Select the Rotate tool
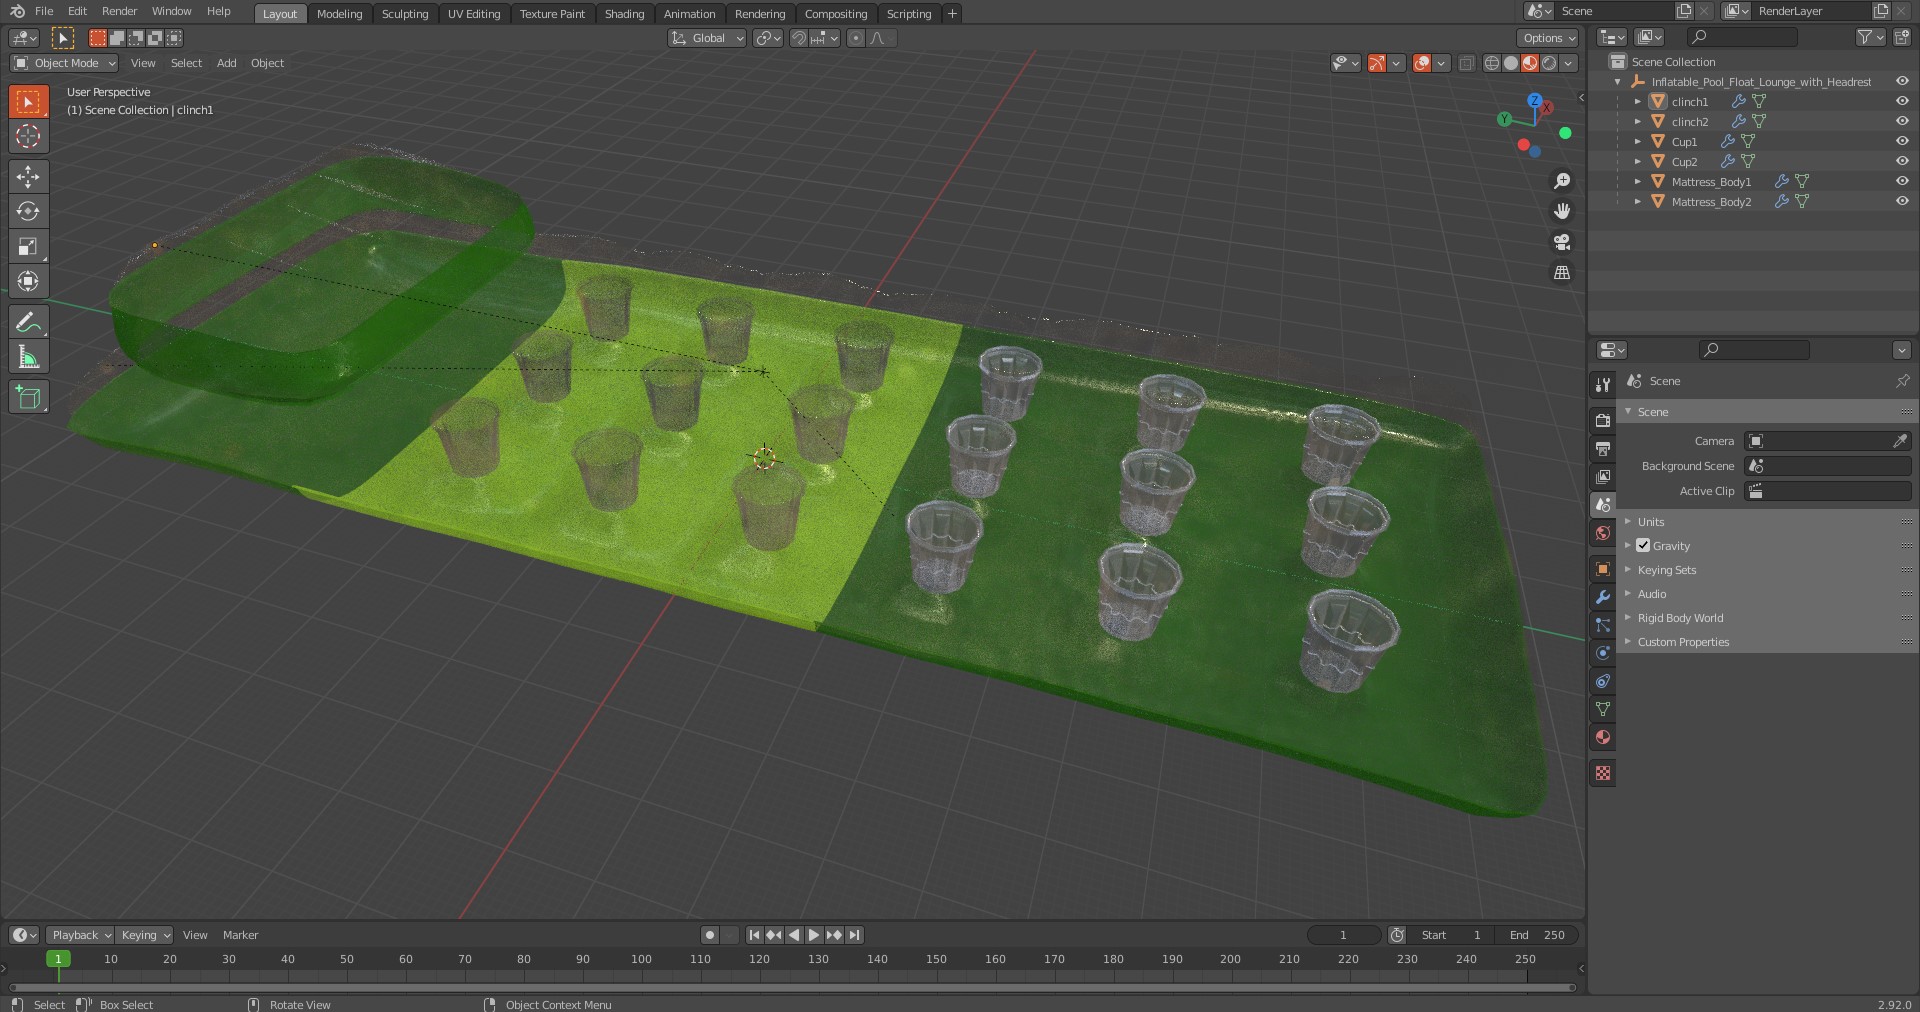Viewport: 1920px width, 1012px height. pyautogui.click(x=28, y=211)
